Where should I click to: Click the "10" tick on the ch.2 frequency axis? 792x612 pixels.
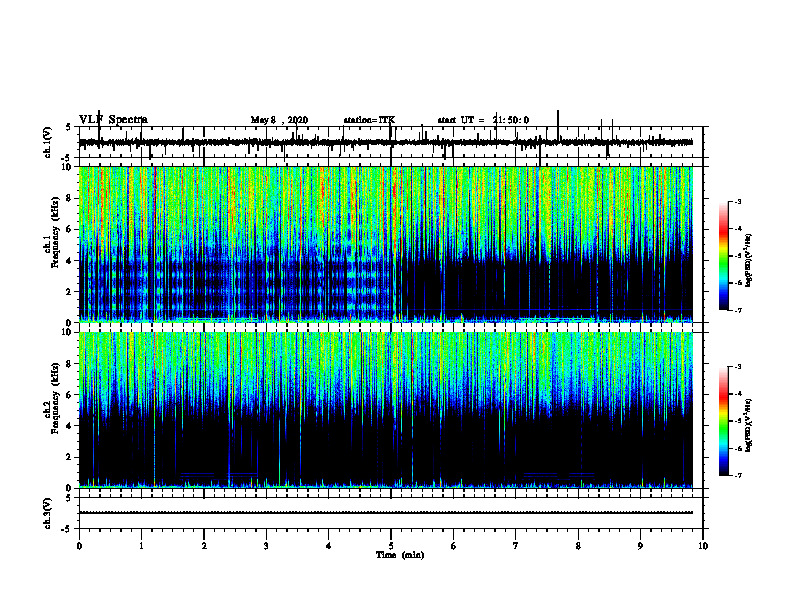[69, 332]
